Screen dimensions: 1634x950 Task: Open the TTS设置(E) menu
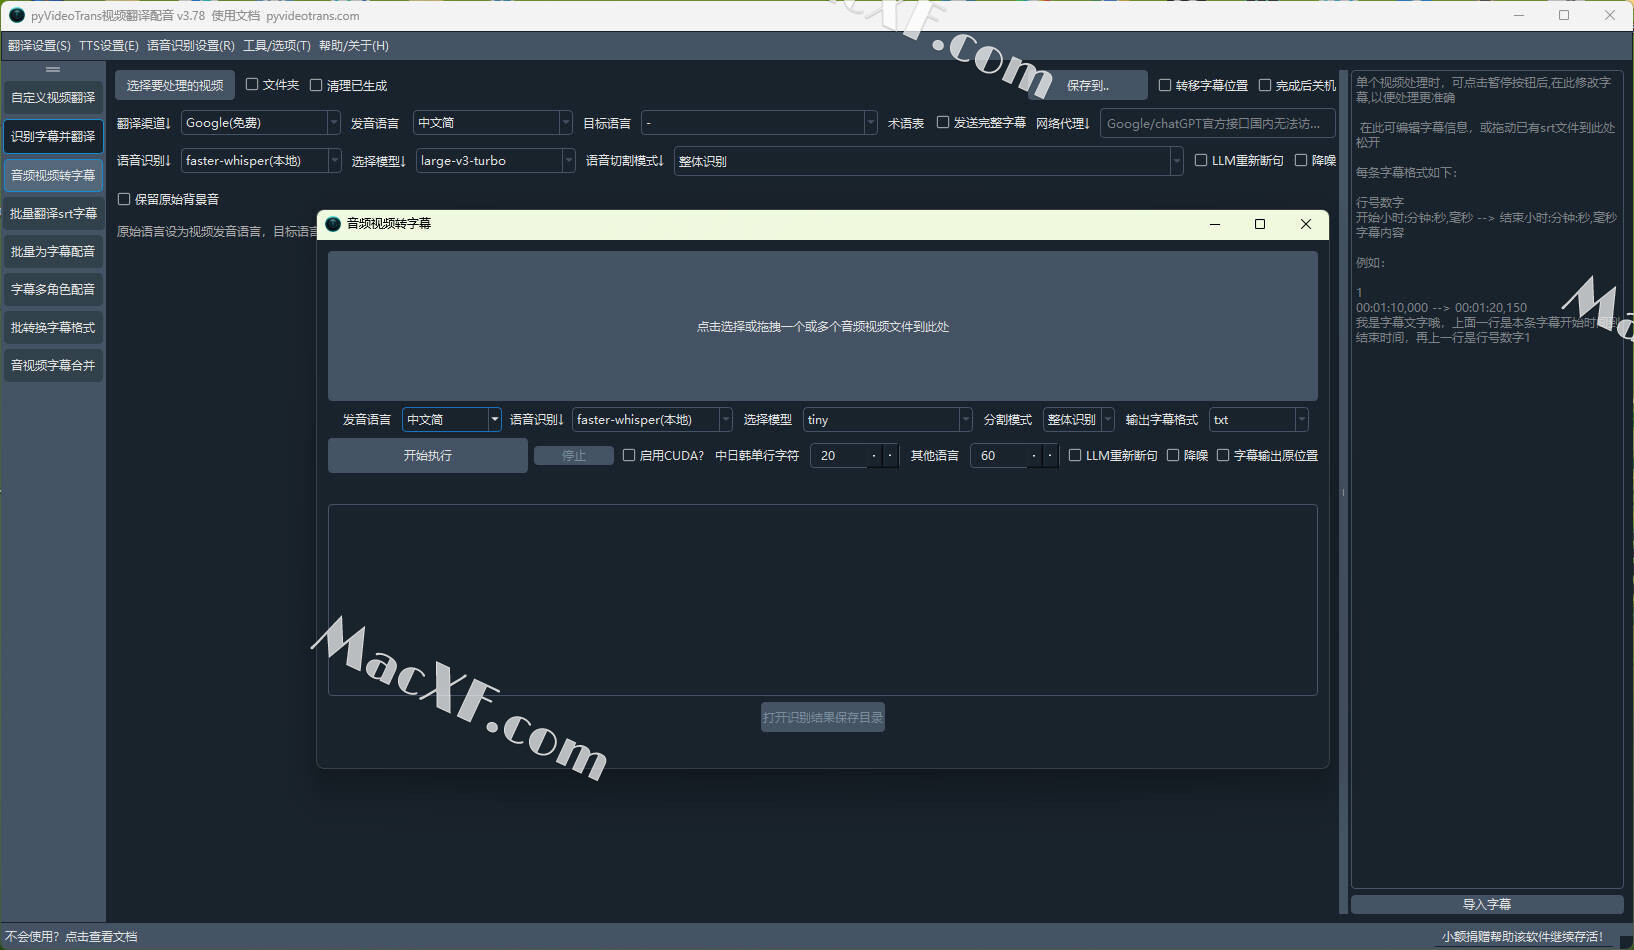(x=108, y=46)
